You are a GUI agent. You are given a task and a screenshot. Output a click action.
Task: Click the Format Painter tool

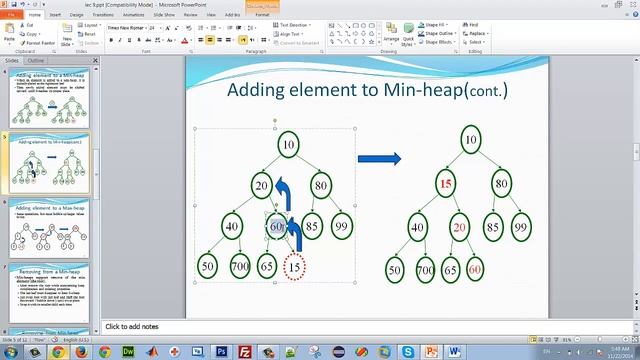(x=37, y=43)
